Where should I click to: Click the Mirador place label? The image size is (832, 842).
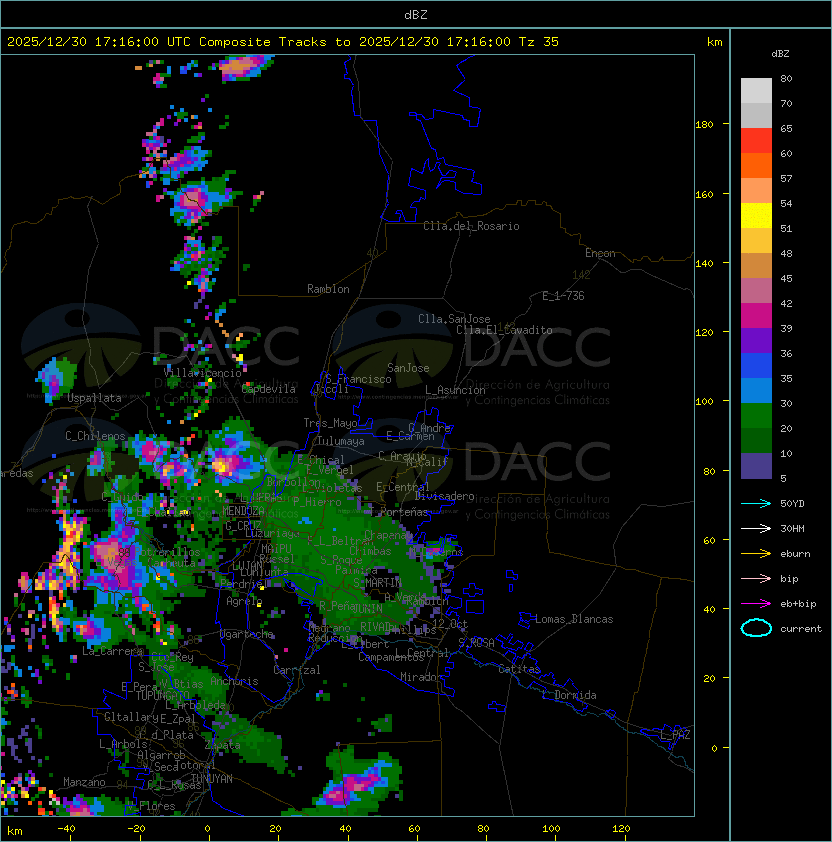pyautogui.click(x=421, y=677)
